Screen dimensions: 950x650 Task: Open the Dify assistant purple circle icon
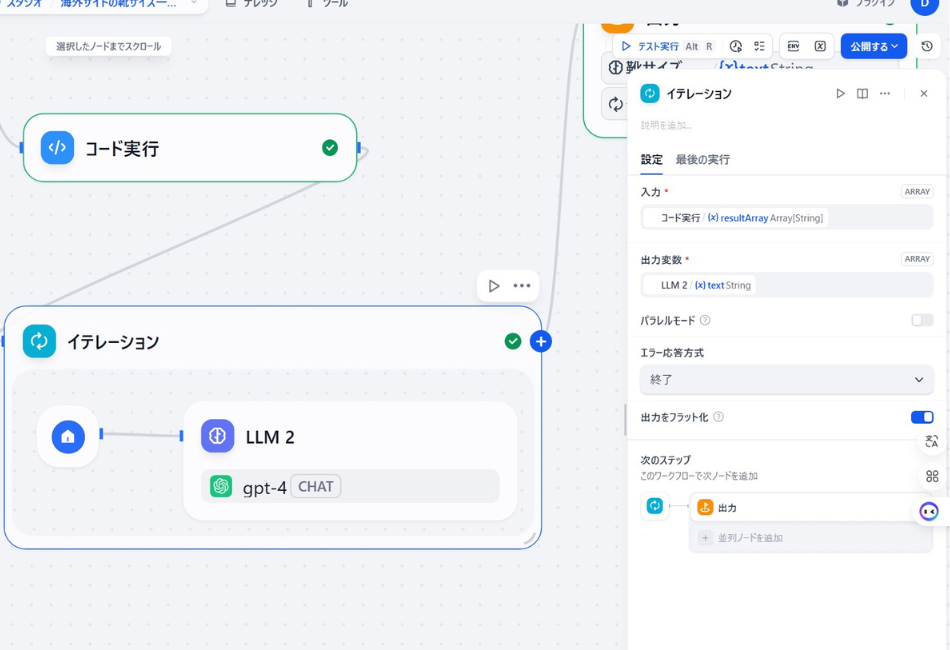[x=928, y=511]
